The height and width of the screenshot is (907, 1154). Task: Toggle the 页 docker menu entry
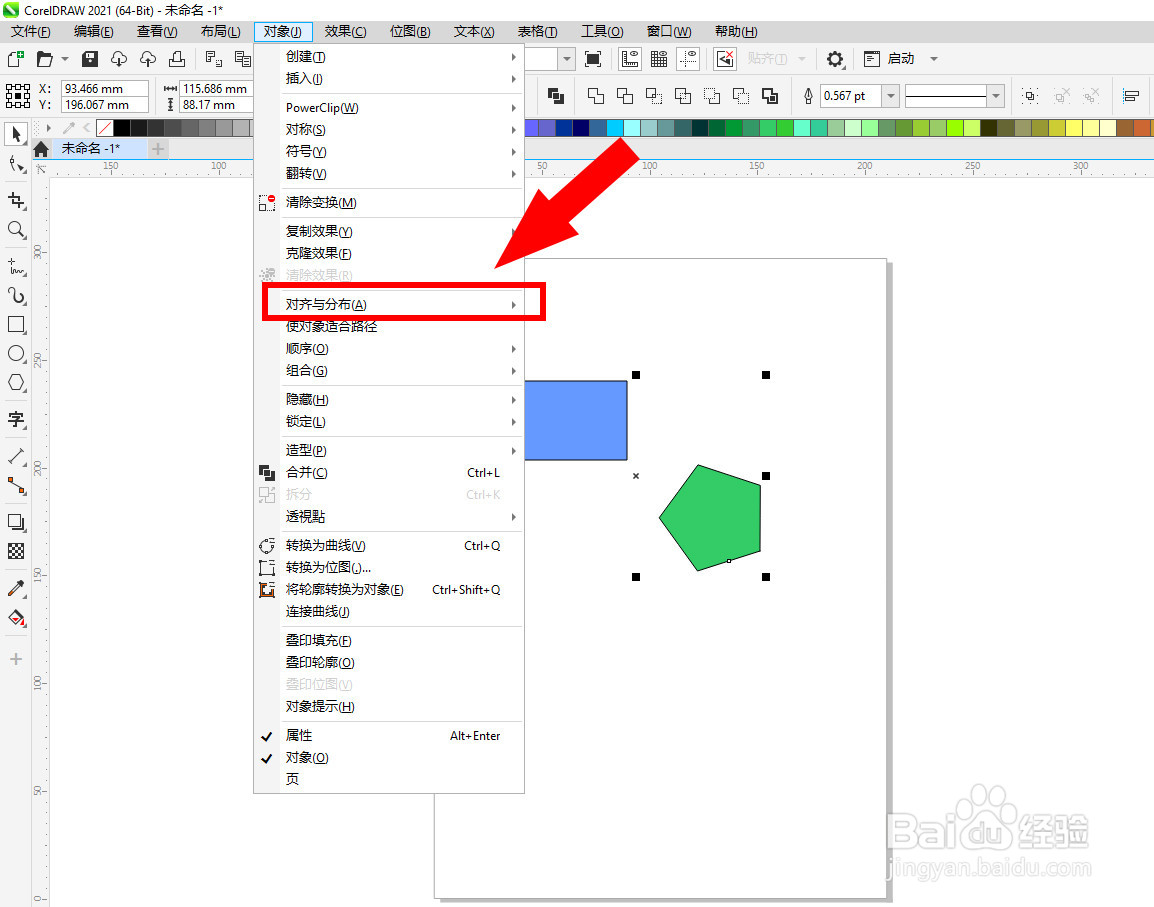point(389,779)
